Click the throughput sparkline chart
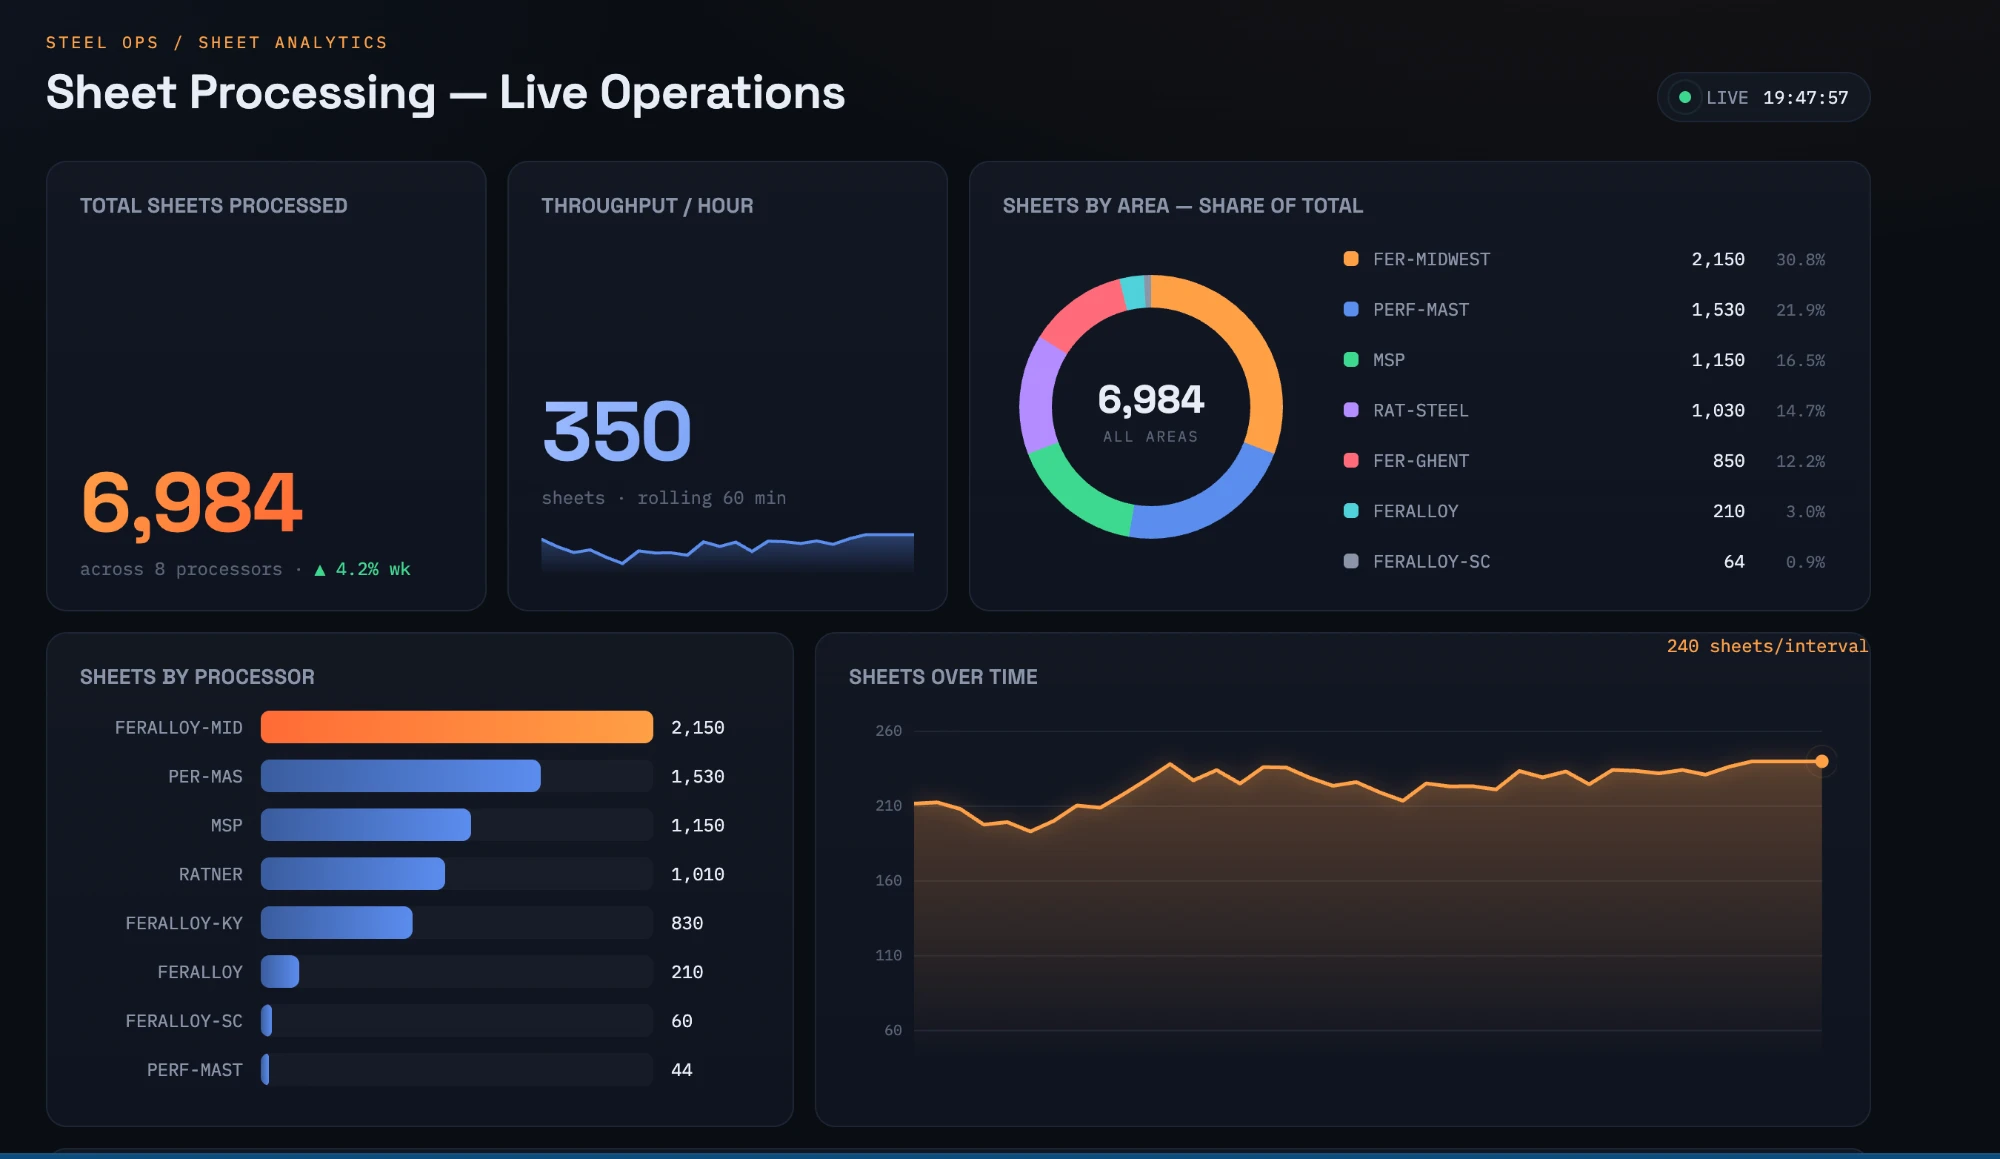 728,552
